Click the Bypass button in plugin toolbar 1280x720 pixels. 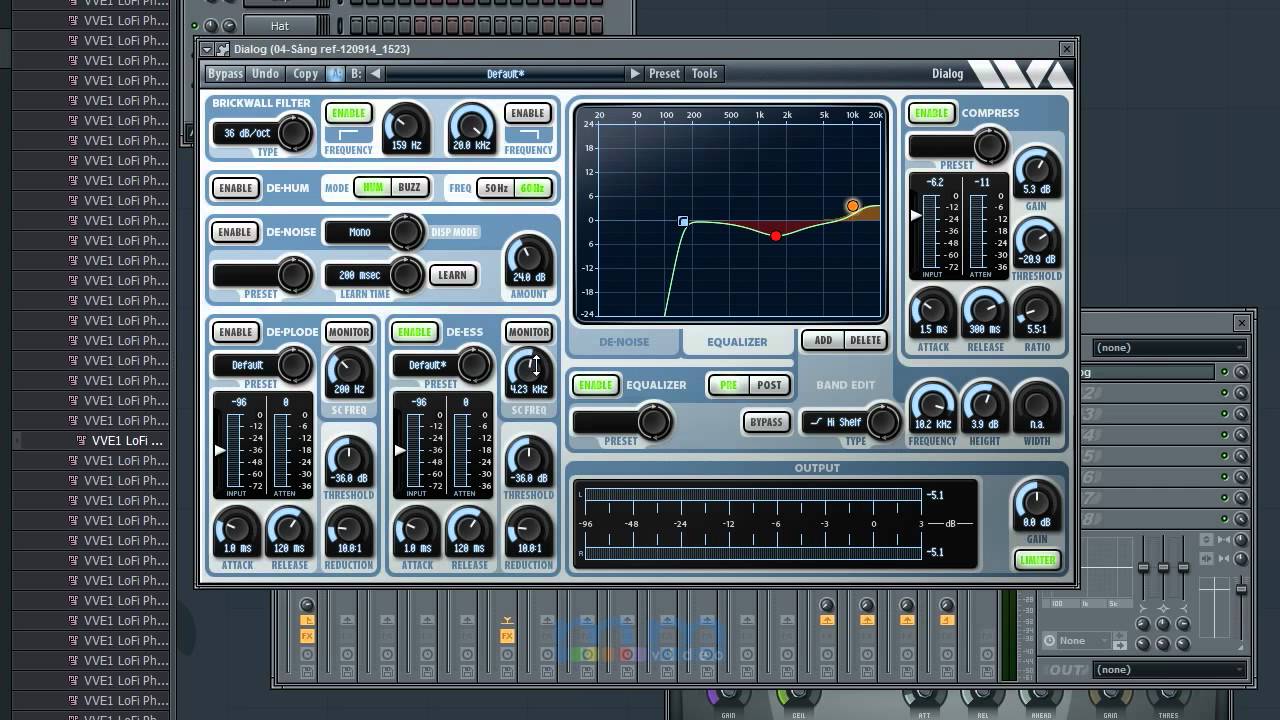(x=225, y=74)
